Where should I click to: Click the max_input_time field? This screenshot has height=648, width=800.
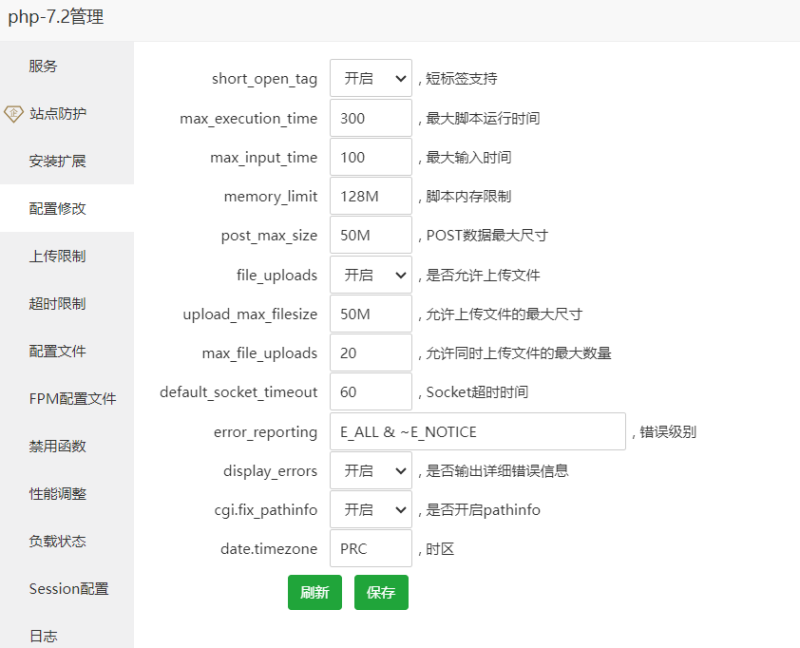371,157
